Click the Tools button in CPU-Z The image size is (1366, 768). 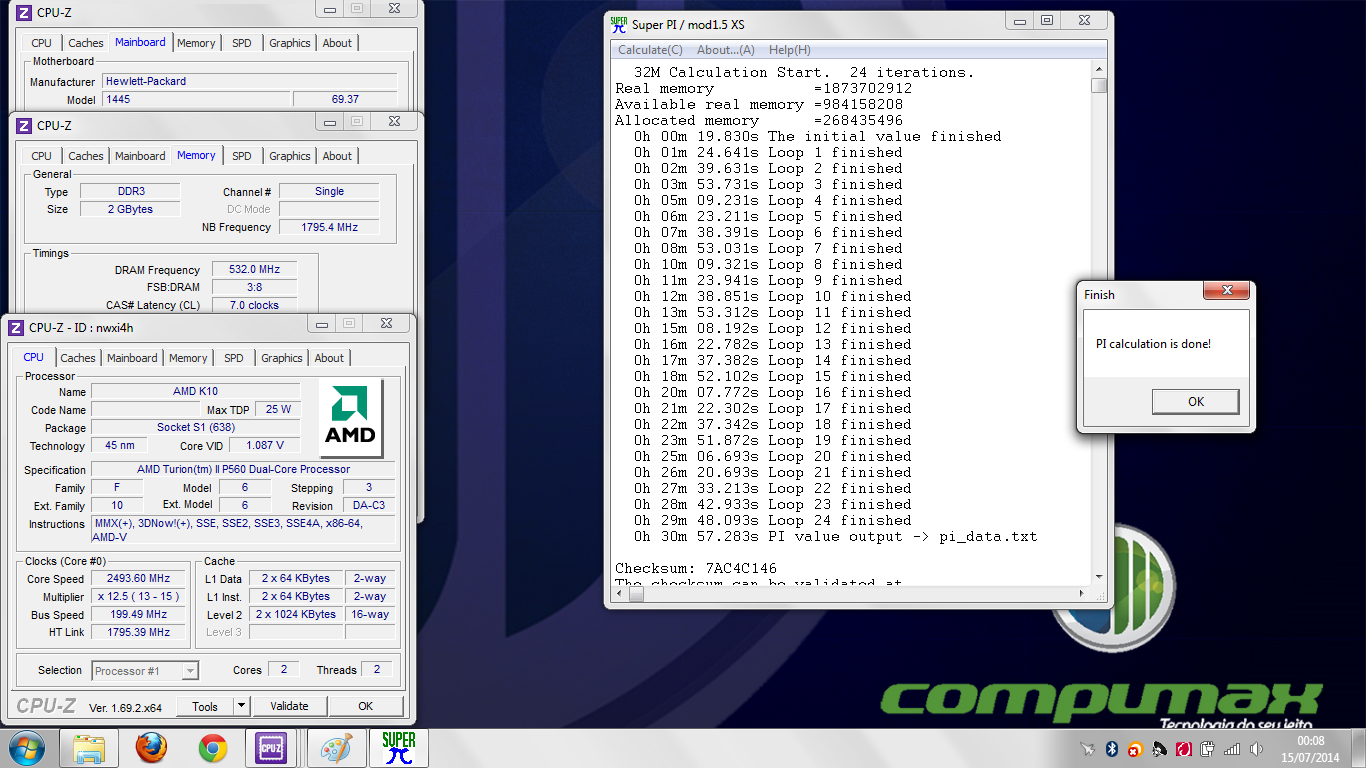coord(205,706)
